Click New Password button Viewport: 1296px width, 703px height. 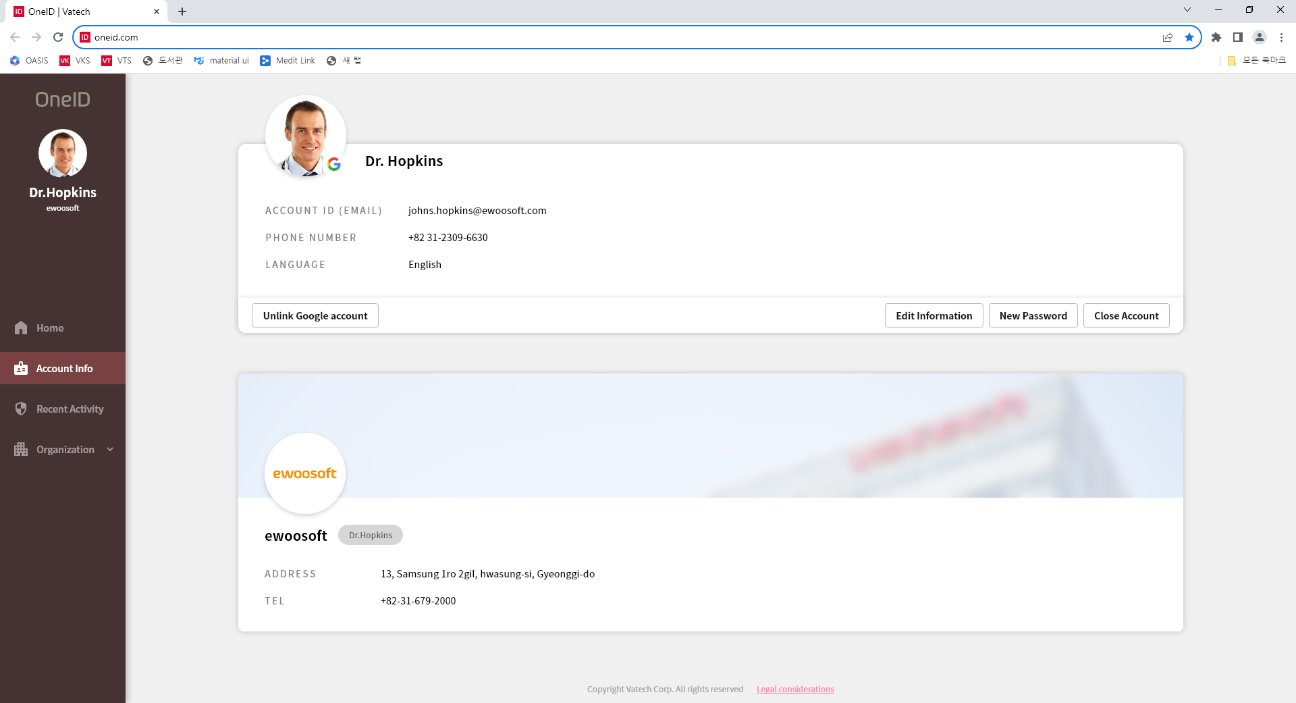pos(1033,316)
